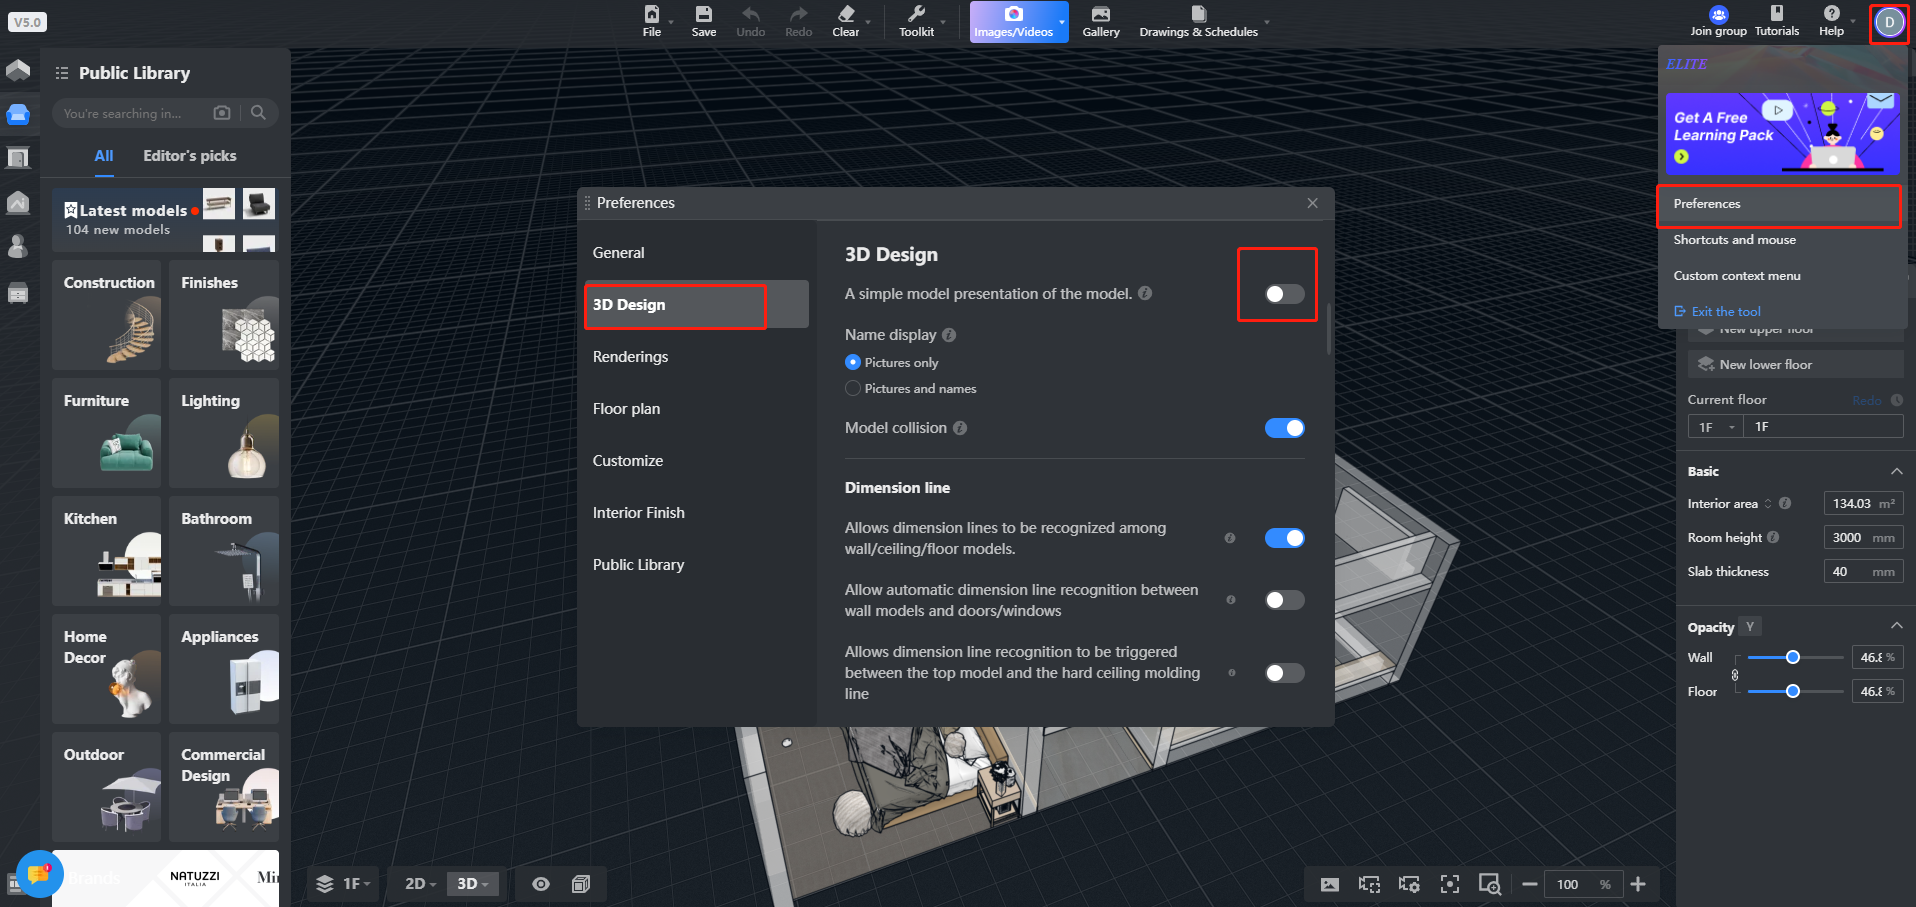Collapse the Basic section chevron
Screen dimensions: 1916x907
[x=1896, y=471]
